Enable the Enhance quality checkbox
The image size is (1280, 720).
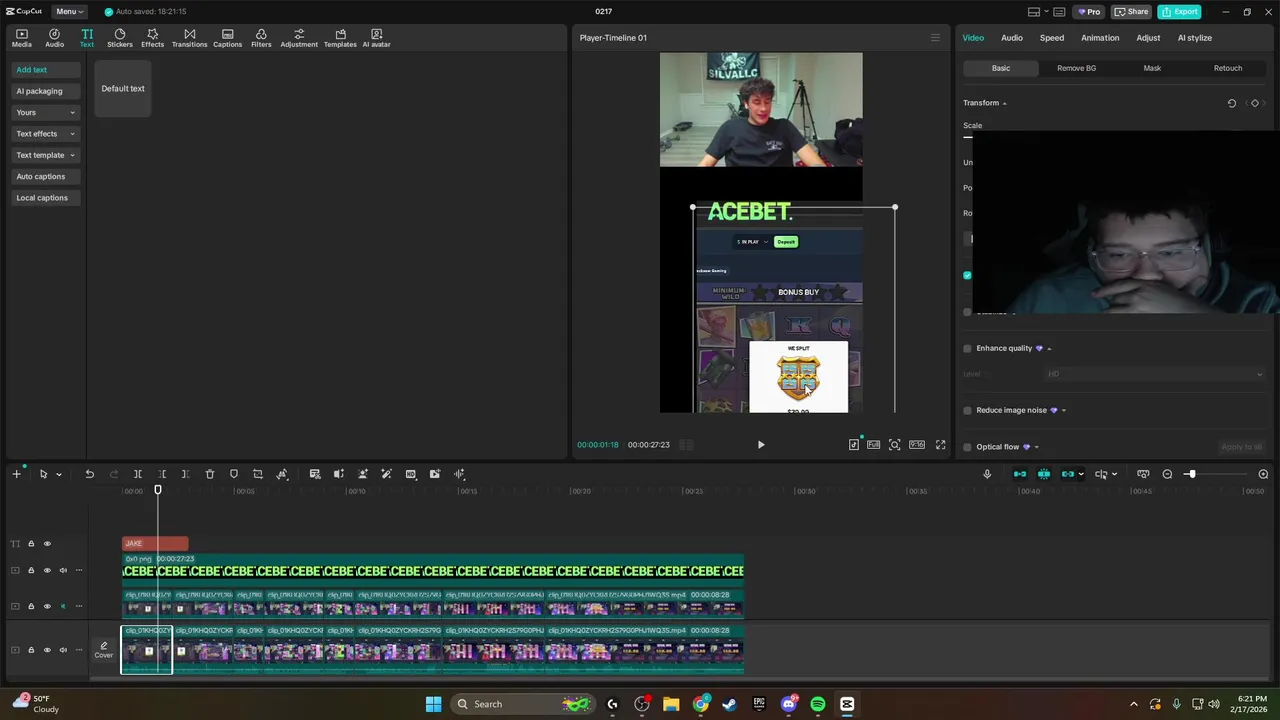point(967,348)
